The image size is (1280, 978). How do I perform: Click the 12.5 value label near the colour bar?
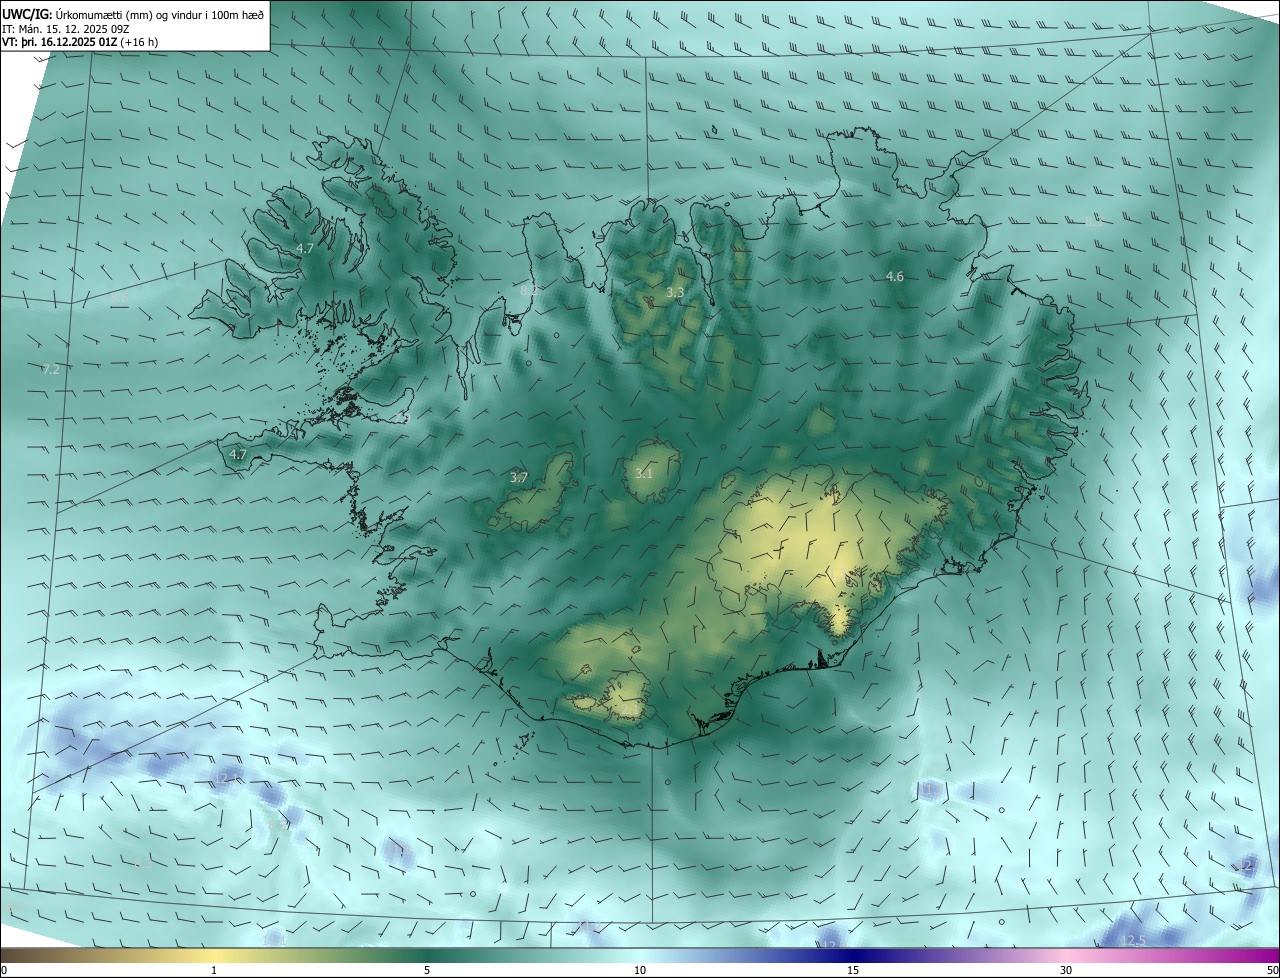1135,940
